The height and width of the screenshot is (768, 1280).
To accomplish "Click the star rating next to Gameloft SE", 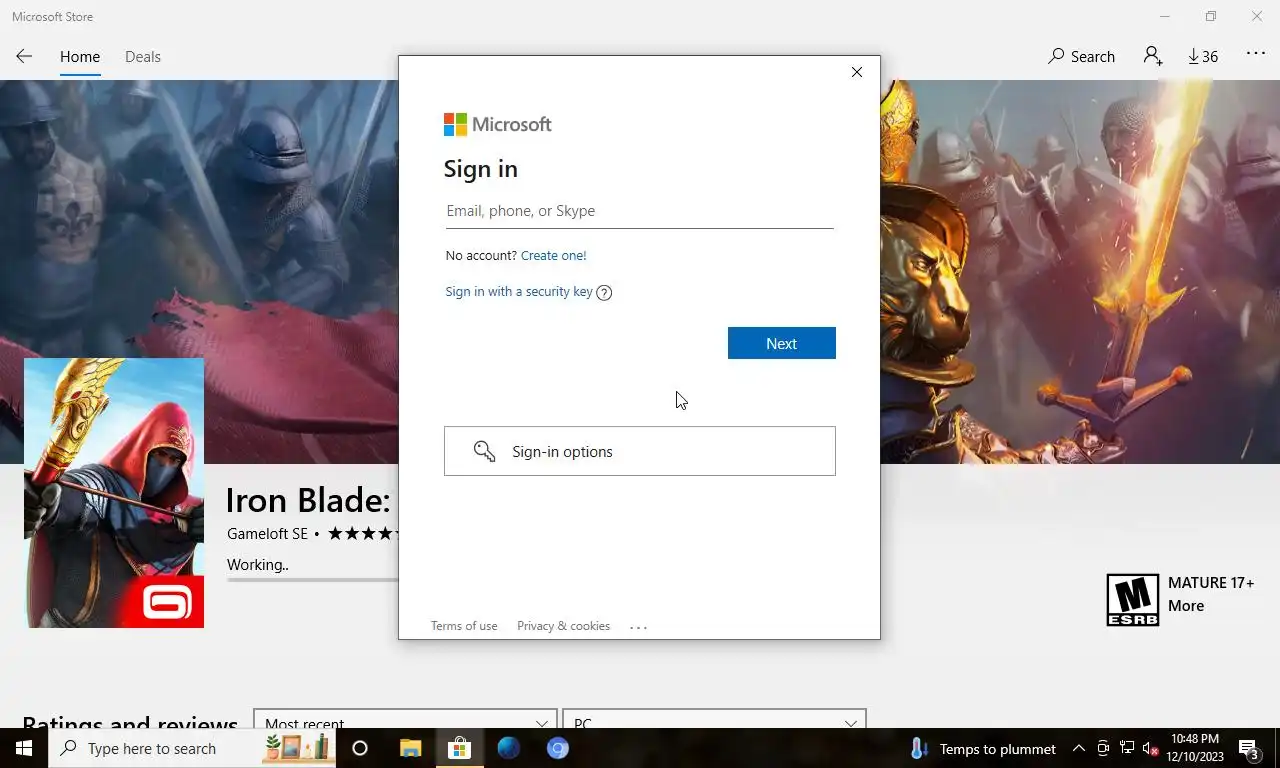I will click(364, 534).
